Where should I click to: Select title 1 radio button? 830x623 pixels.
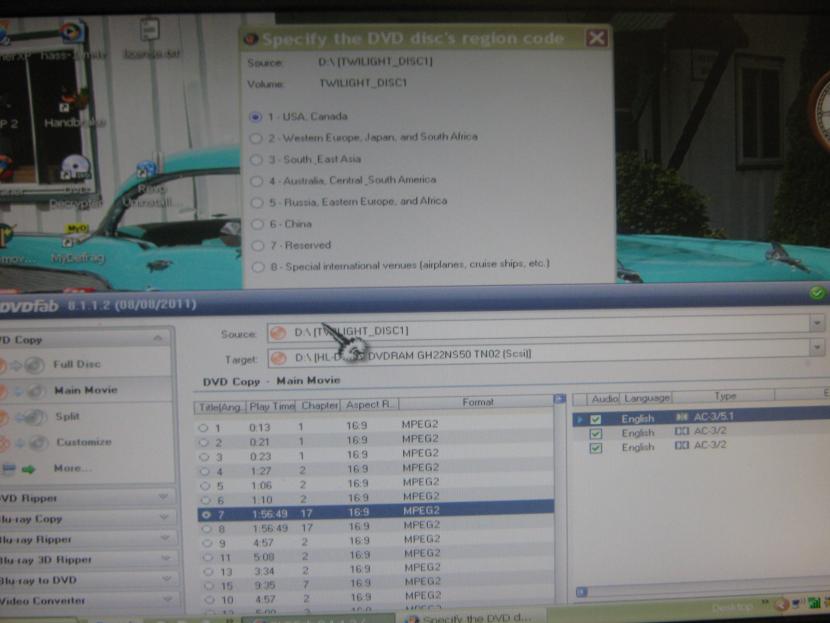(x=203, y=428)
